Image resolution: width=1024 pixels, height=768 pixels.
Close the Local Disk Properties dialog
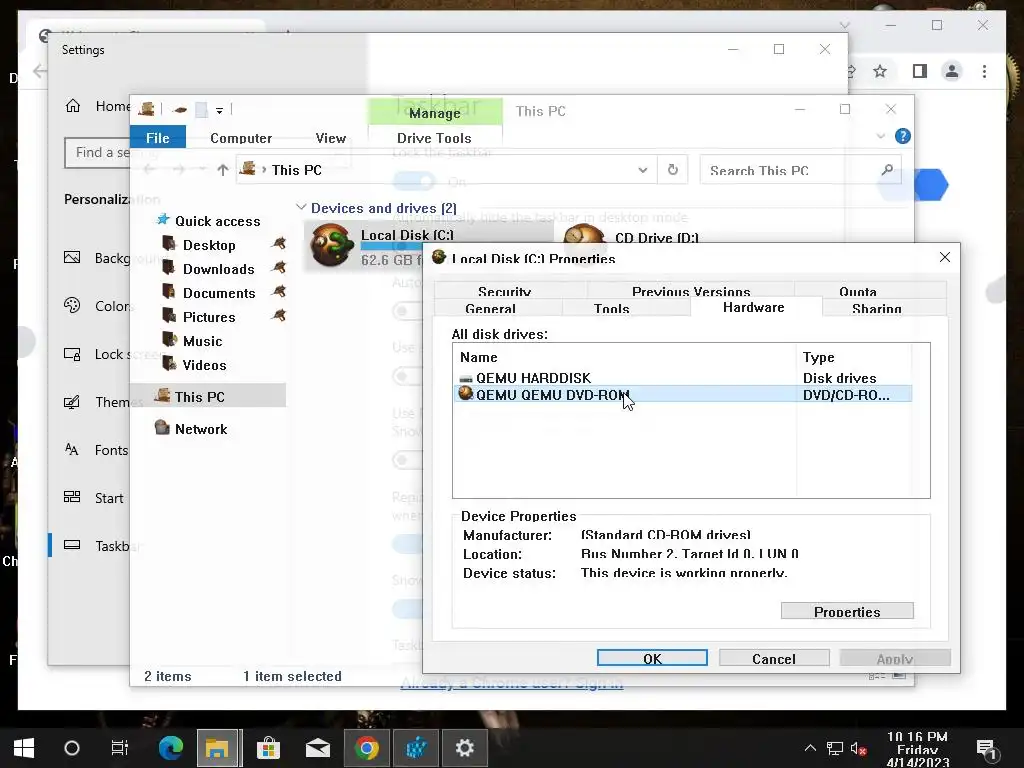[944, 257]
